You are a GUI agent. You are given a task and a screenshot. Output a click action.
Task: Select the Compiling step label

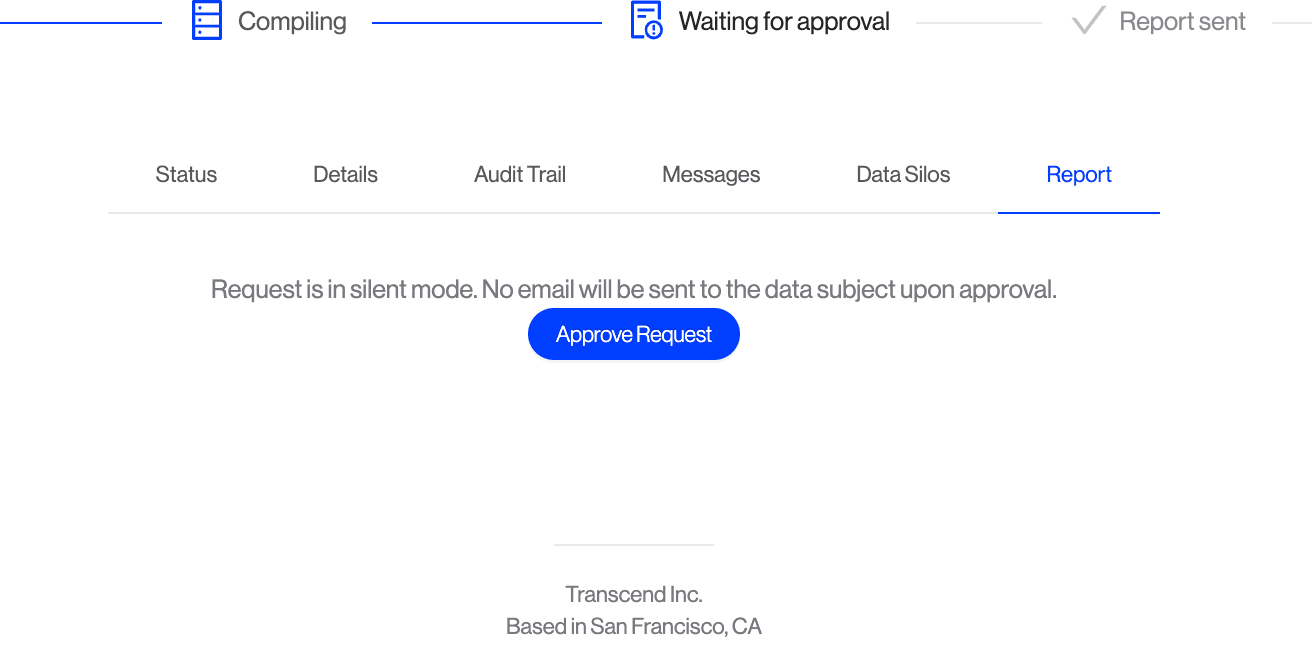(292, 22)
